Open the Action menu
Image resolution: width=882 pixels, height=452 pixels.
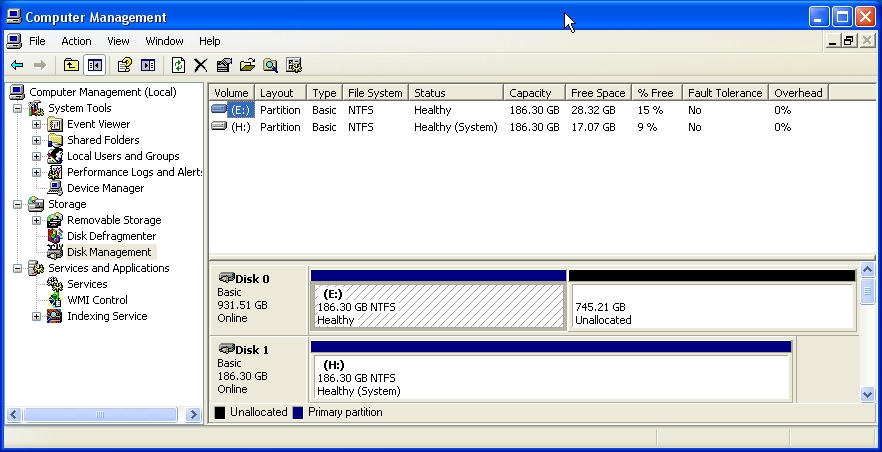click(x=76, y=41)
